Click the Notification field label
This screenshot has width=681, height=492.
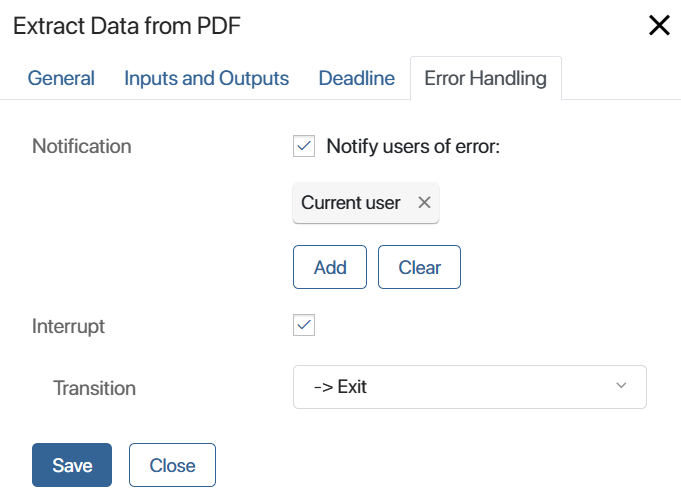pos(82,146)
